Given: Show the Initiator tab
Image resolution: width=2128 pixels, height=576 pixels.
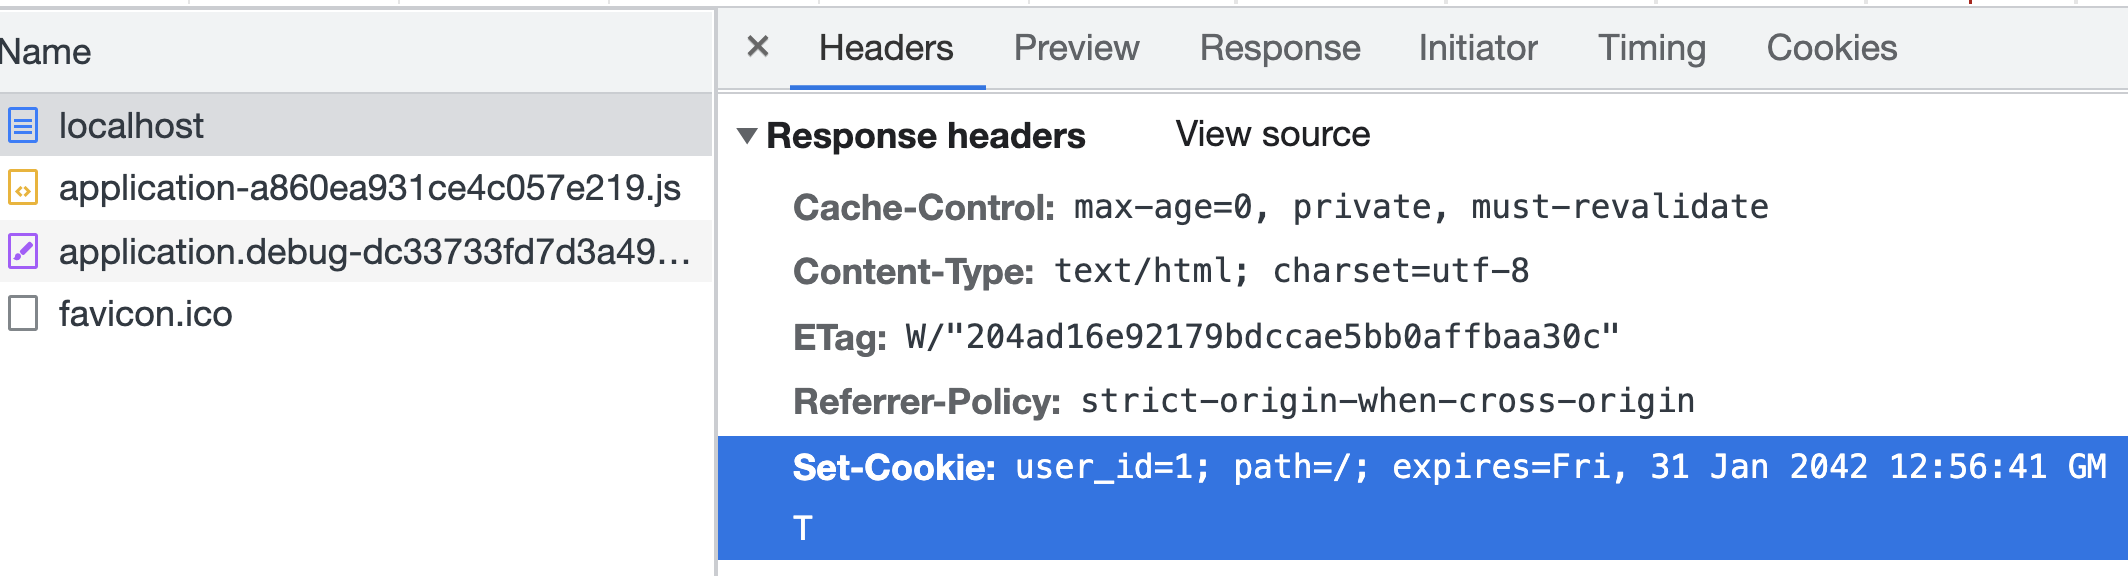Looking at the screenshot, I should [1477, 48].
